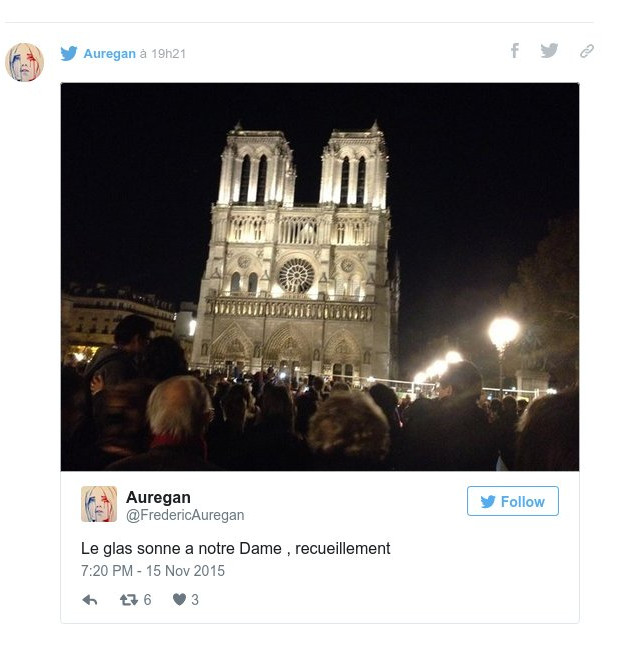Follow @FredericAuregan on Twitter

[x=512, y=502]
